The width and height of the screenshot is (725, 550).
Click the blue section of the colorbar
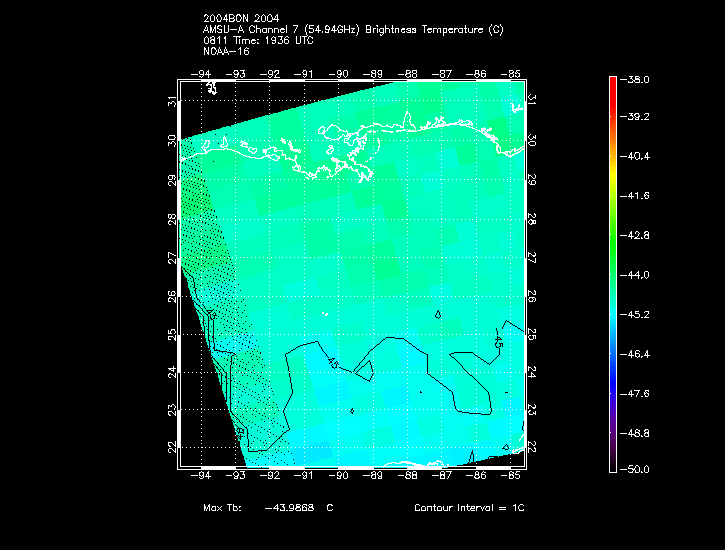[614, 385]
